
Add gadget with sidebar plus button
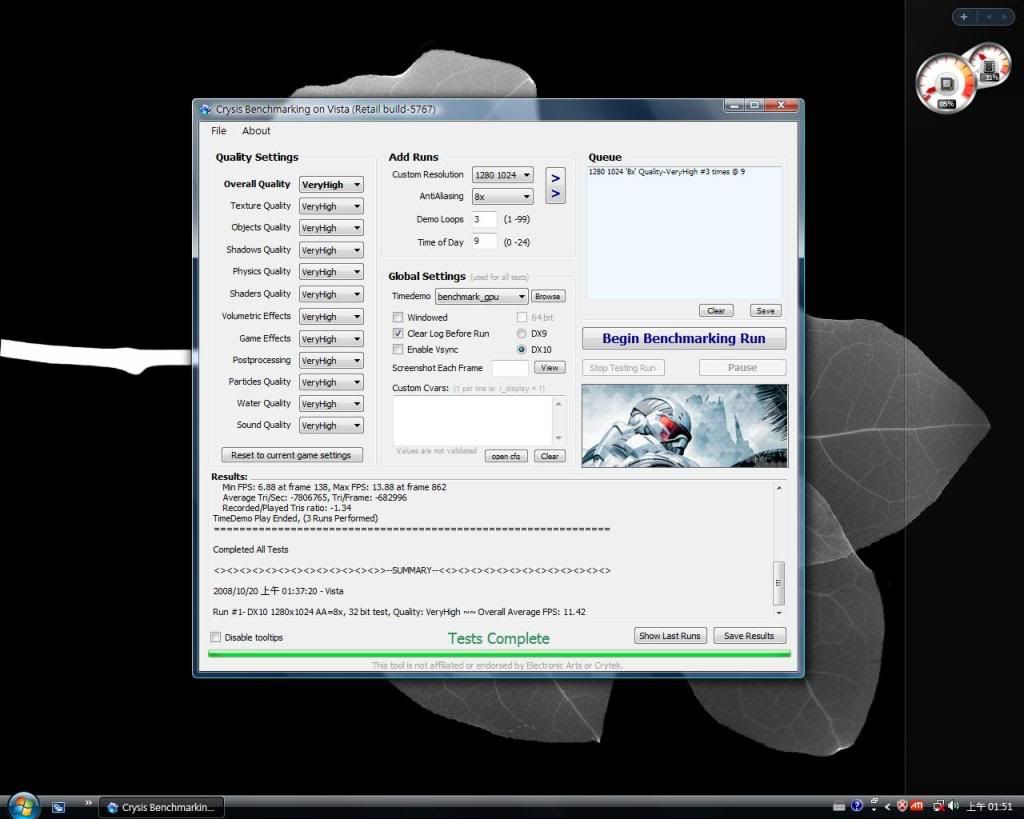point(964,17)
